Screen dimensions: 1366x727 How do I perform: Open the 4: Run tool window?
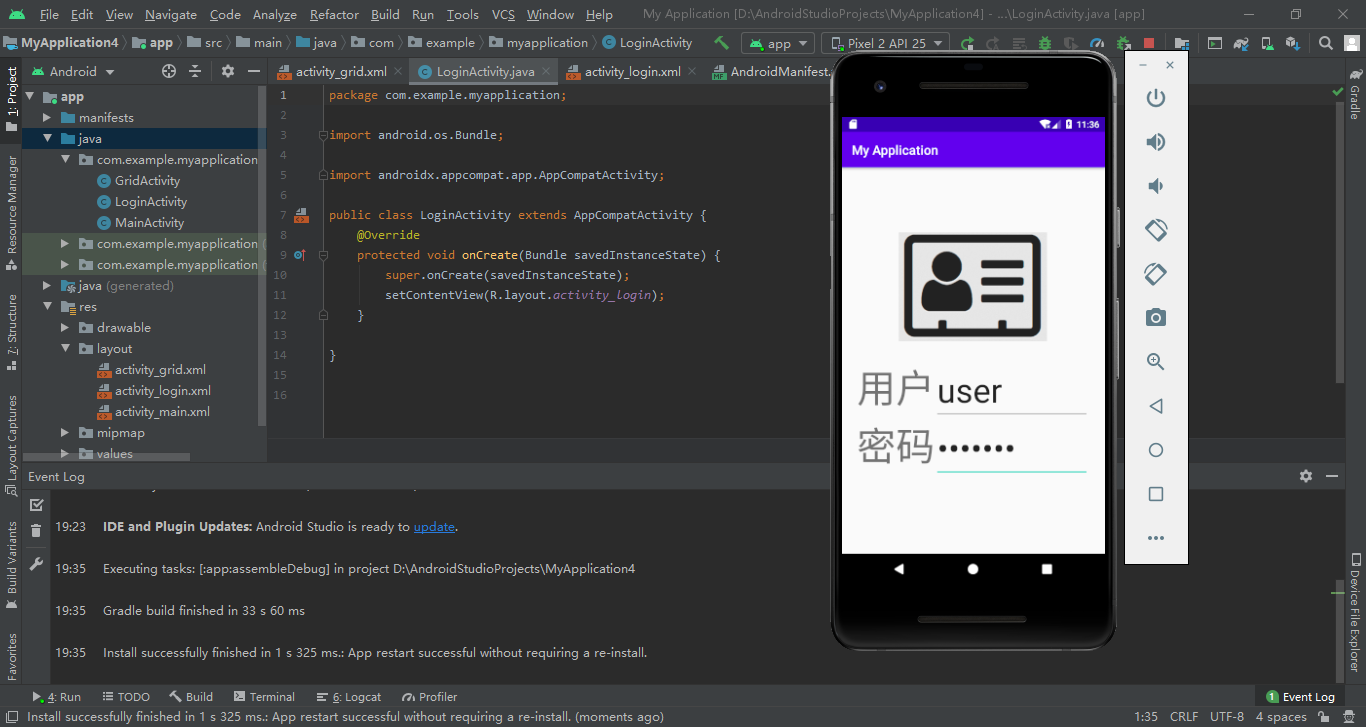(57, 697)
